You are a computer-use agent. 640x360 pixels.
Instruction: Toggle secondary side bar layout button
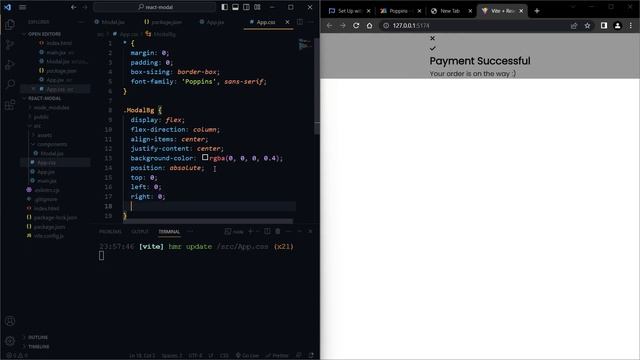pos(247,7)
